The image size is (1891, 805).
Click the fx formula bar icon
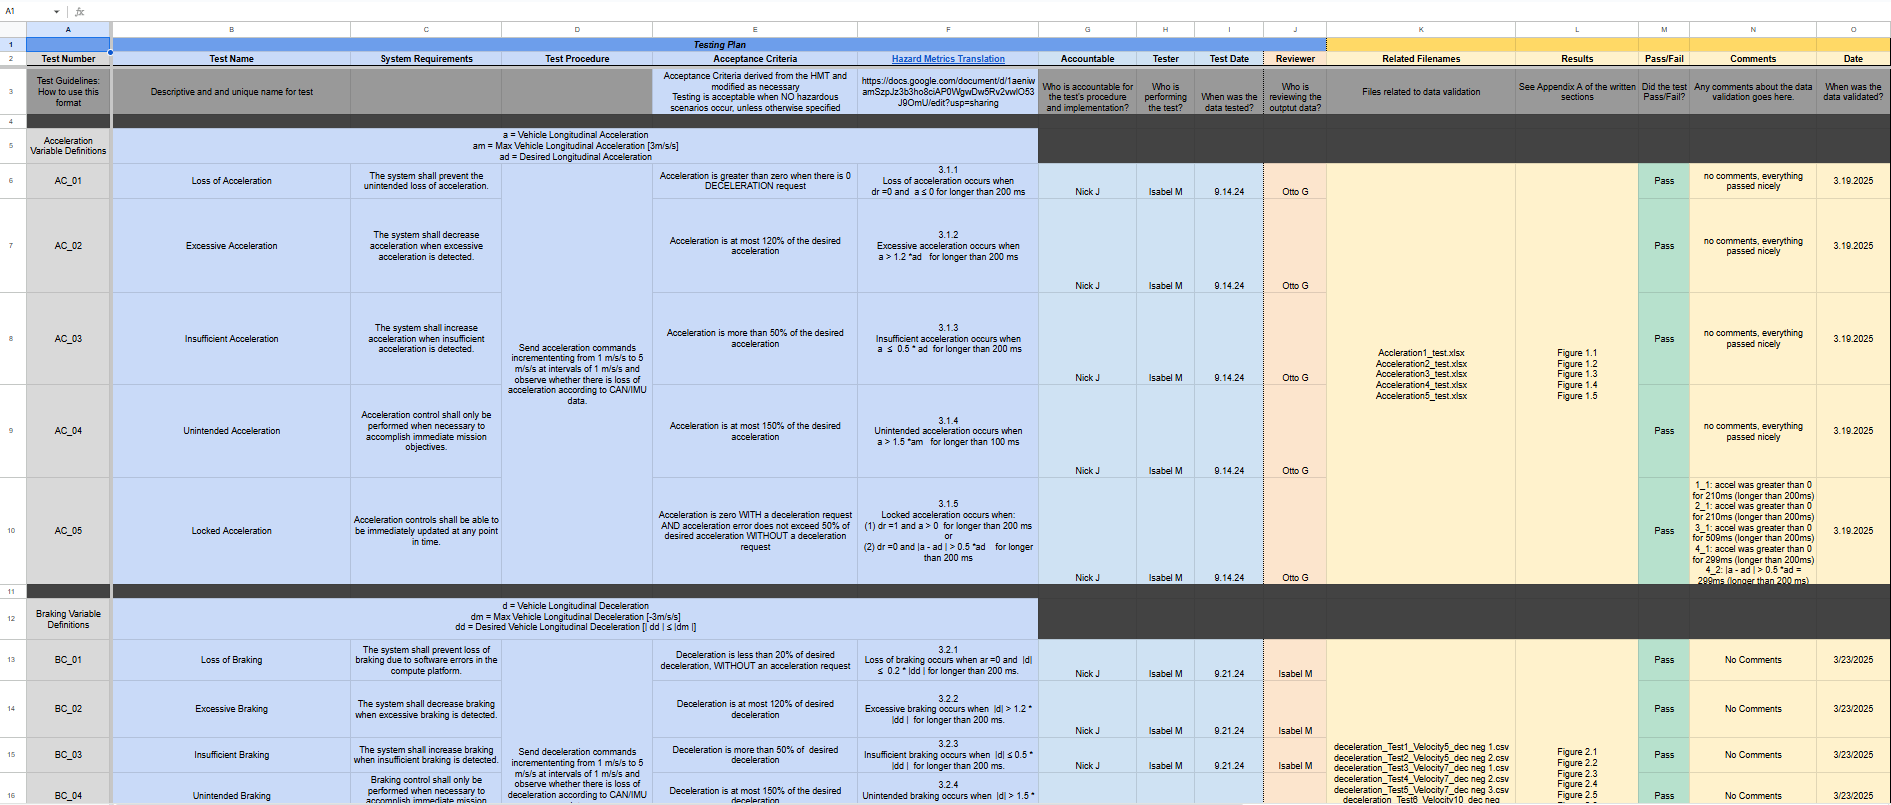coord(80,11)
